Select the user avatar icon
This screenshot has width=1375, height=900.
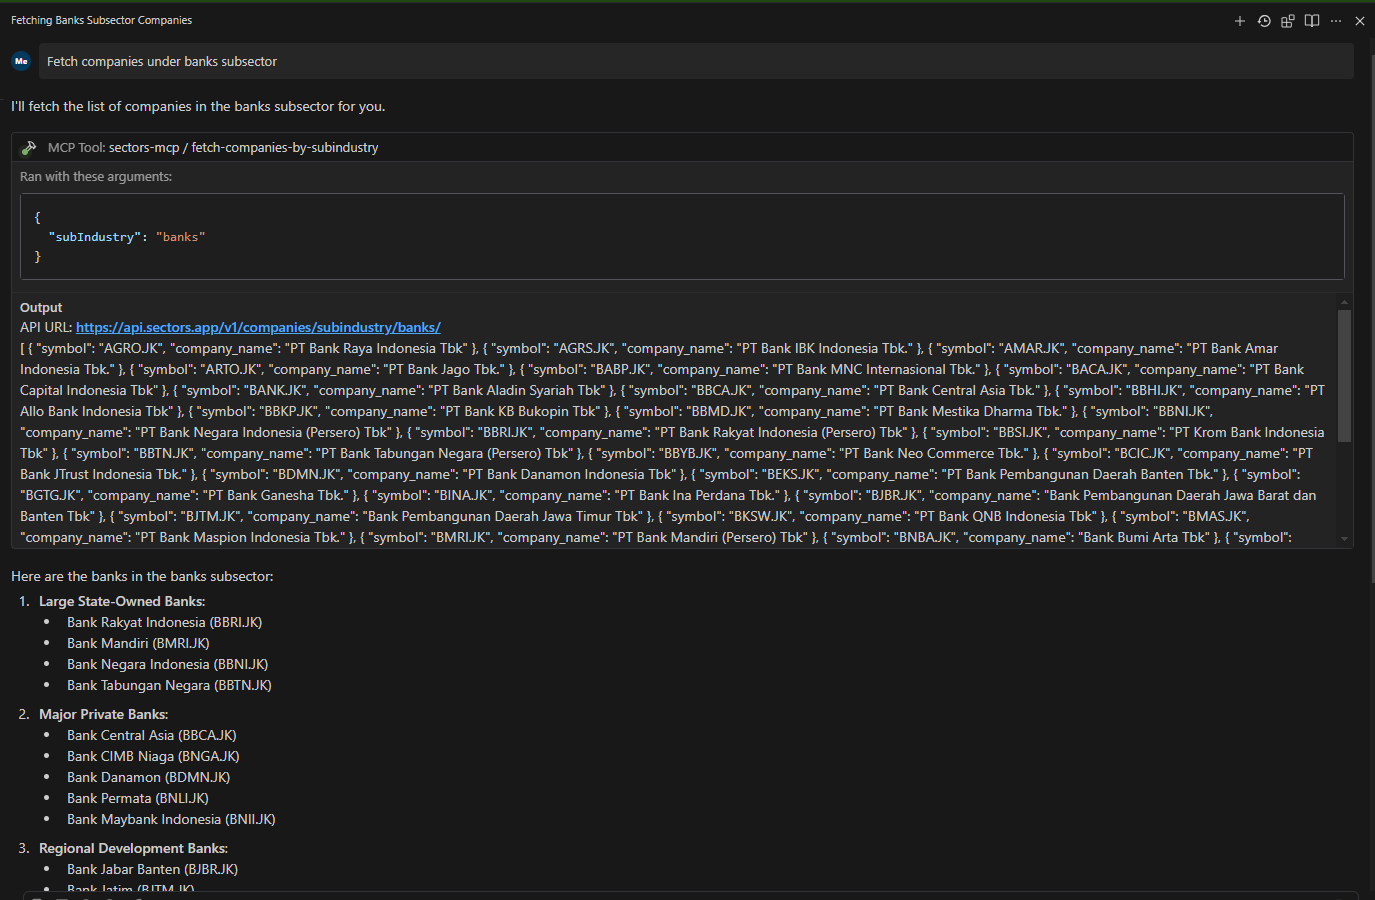tap(21, 61)
